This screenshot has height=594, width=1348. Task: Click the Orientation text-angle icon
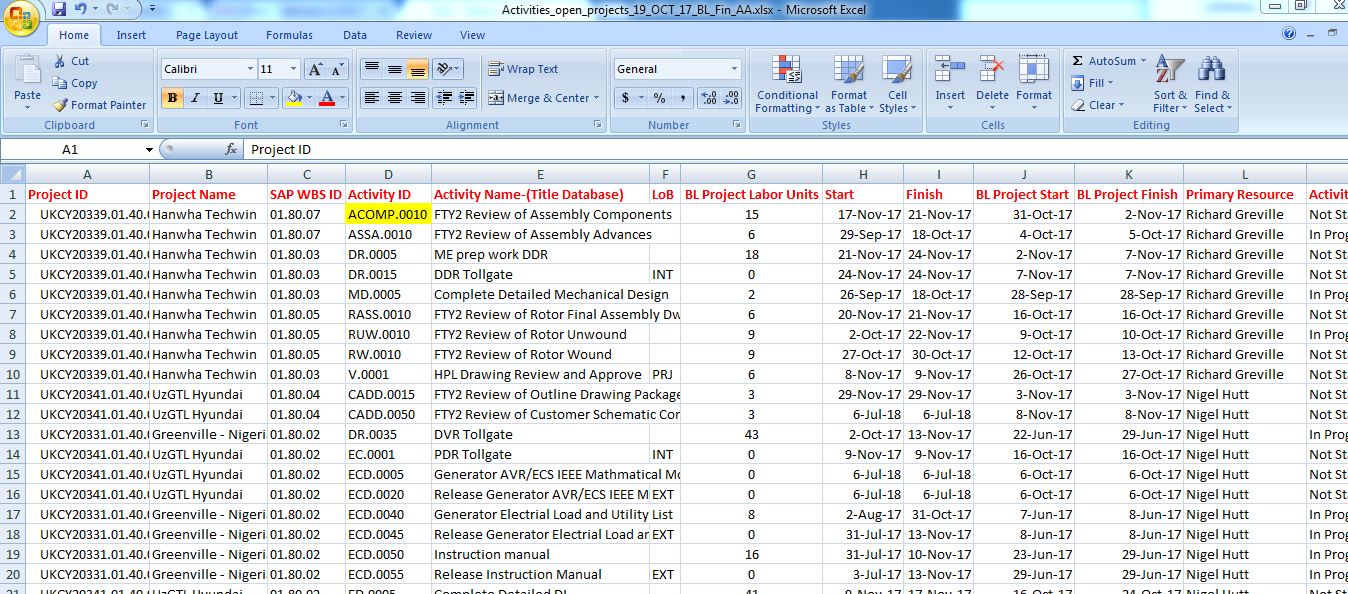click(x=446, y=69)
